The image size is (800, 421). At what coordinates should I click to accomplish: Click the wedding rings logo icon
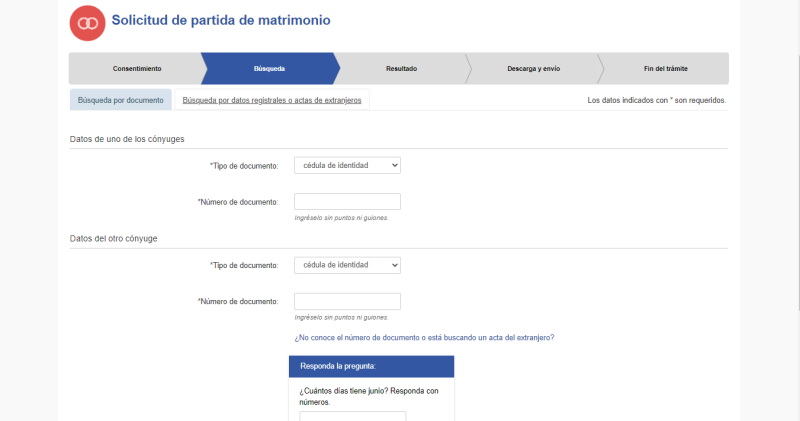click(x=88, y=22)
